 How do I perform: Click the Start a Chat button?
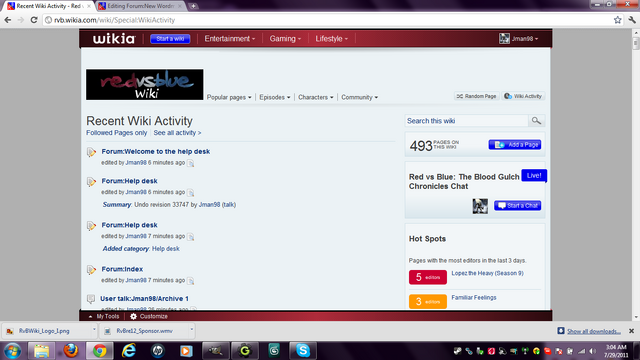(518, 205)
